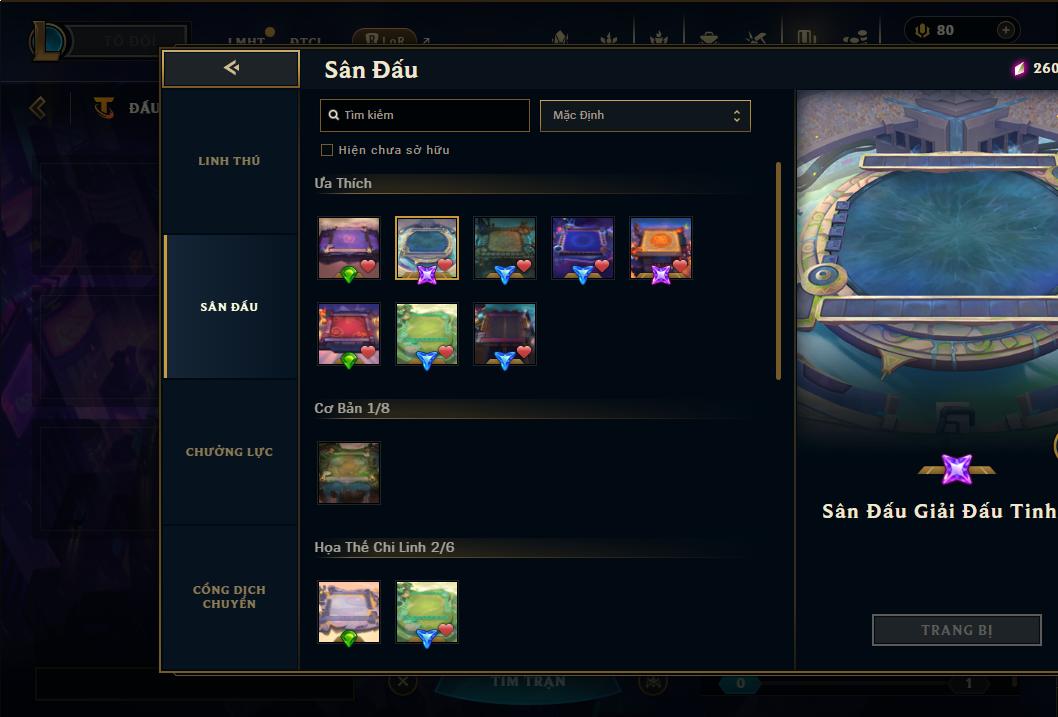The height and width of the screenshot is (717, 1058).
Task: Click the plus icon next to 80 currency
Action: [1005, 30]
